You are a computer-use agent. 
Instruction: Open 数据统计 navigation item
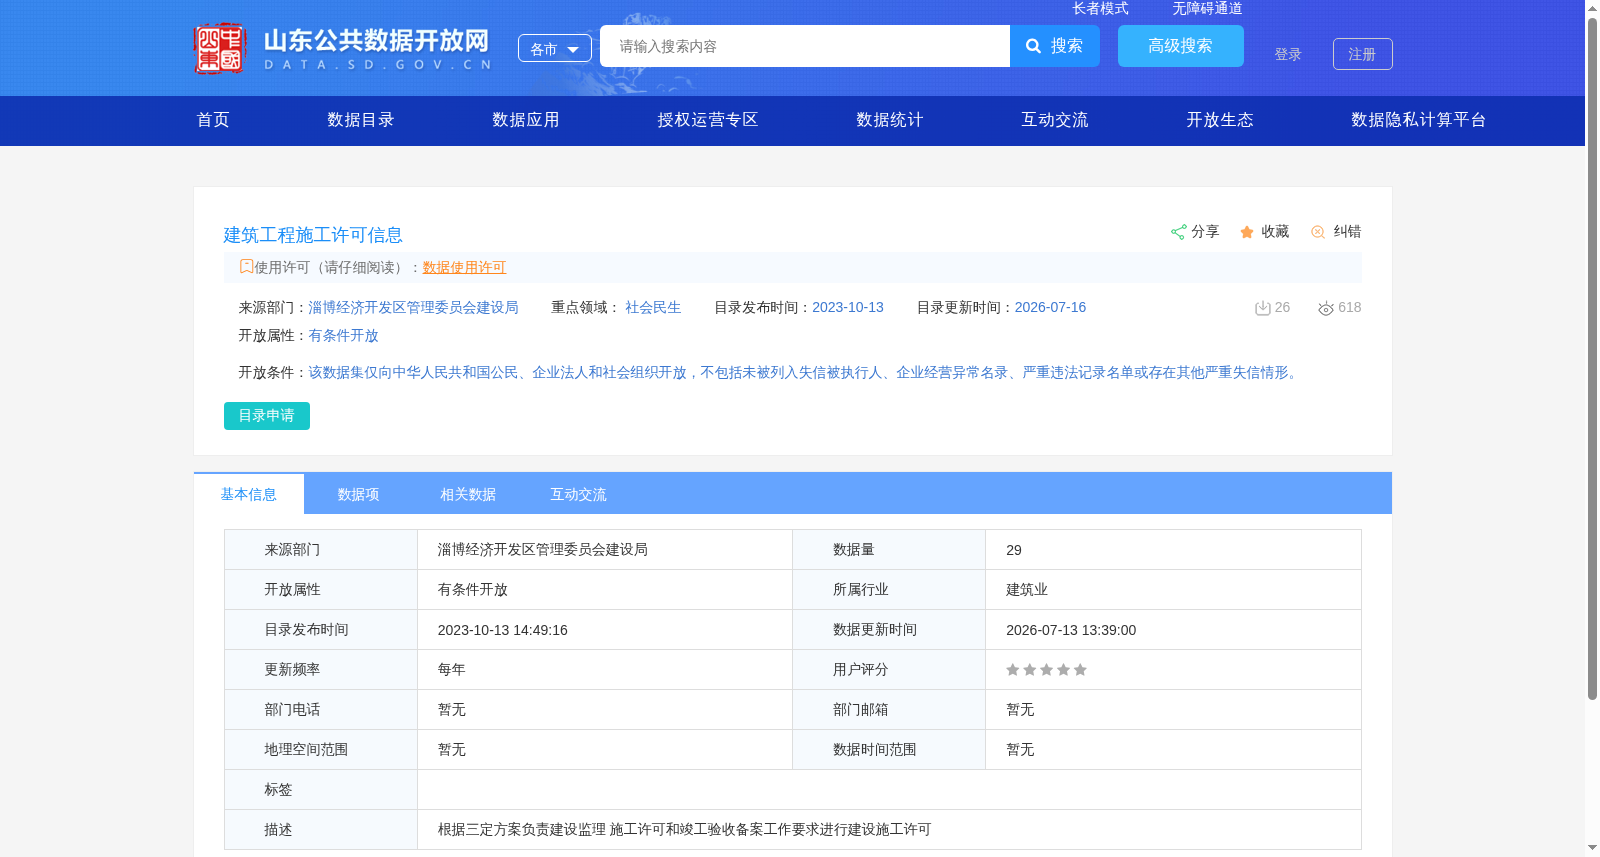(x=890, y=120)
